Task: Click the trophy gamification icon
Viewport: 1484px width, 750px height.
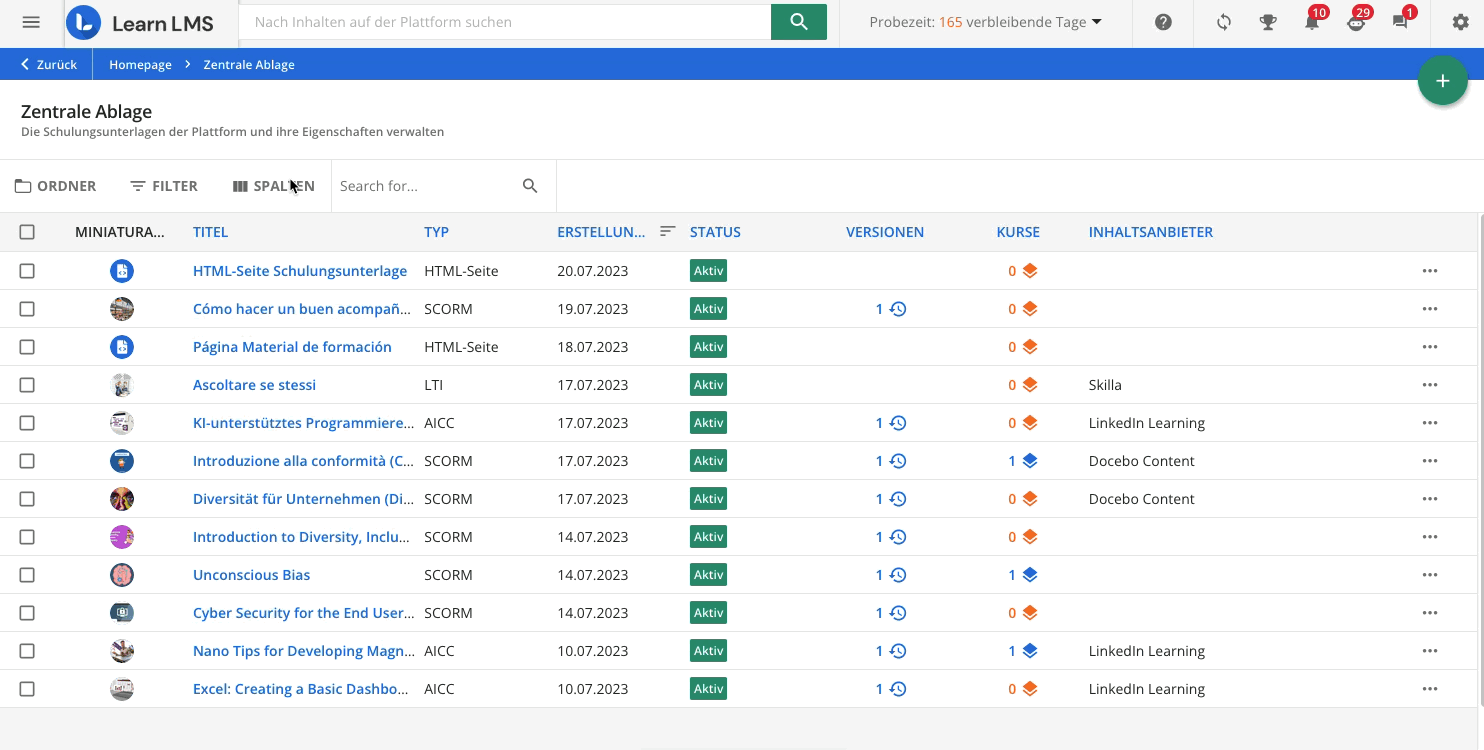Action: [1268, 22]
